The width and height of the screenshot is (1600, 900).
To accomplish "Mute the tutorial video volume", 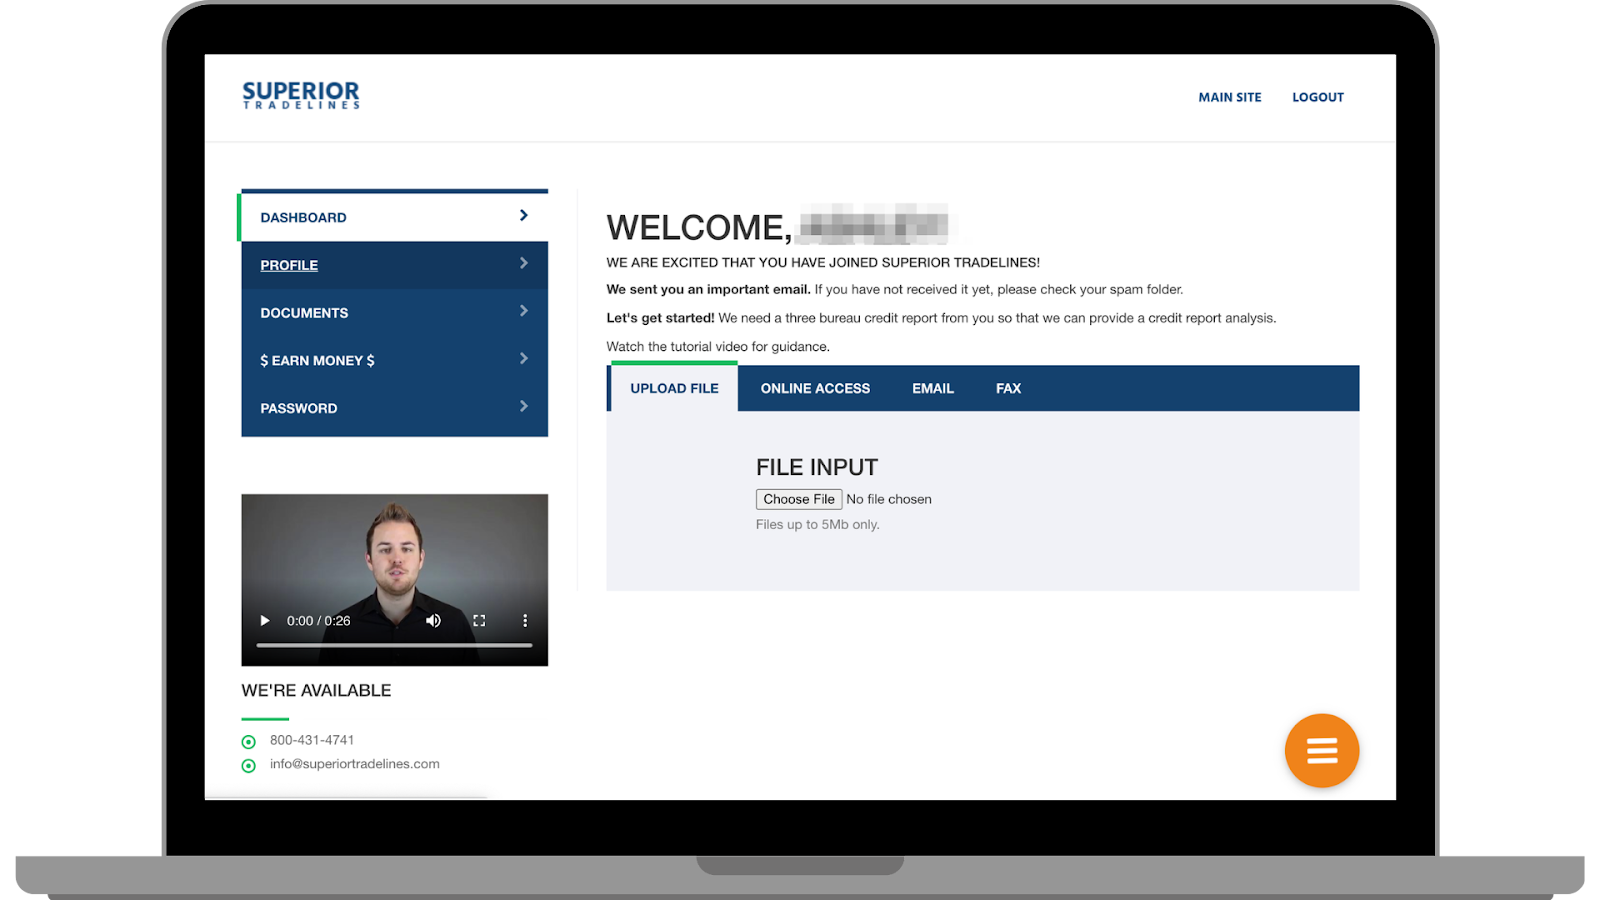I will tap(433, 621).
